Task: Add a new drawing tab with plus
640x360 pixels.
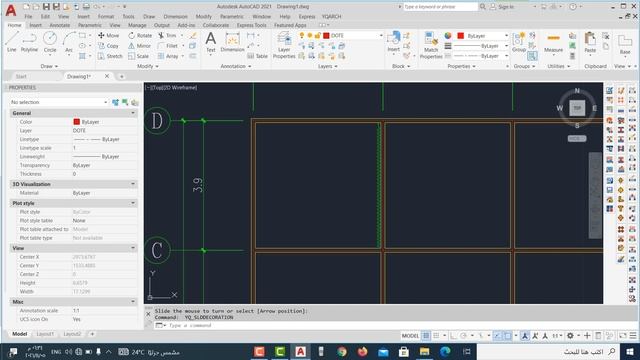Action: click(121, 76)
